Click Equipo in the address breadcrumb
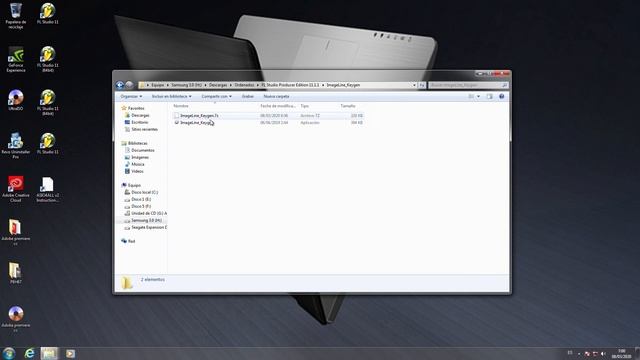Image resolution: width=640 pixels, height=360 pixels. click(158, 85)
